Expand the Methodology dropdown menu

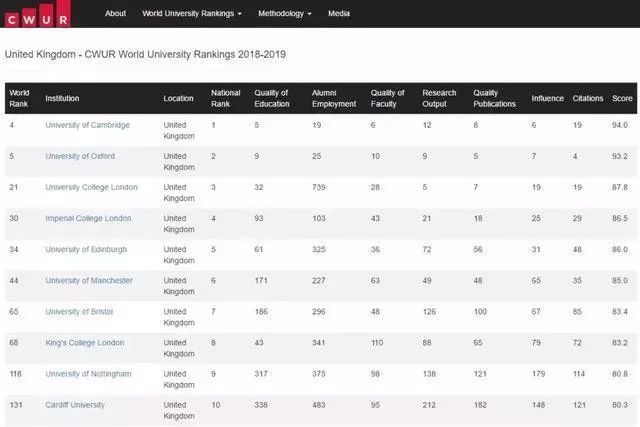[284, 14]
